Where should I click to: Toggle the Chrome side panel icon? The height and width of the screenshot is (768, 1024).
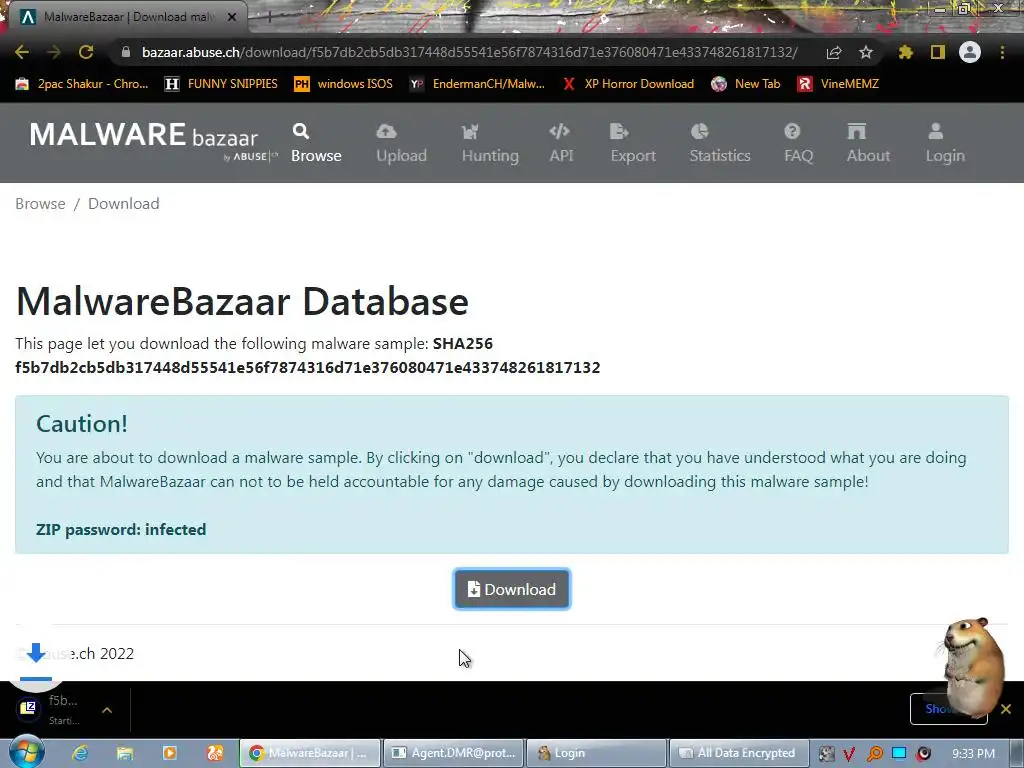938,52
